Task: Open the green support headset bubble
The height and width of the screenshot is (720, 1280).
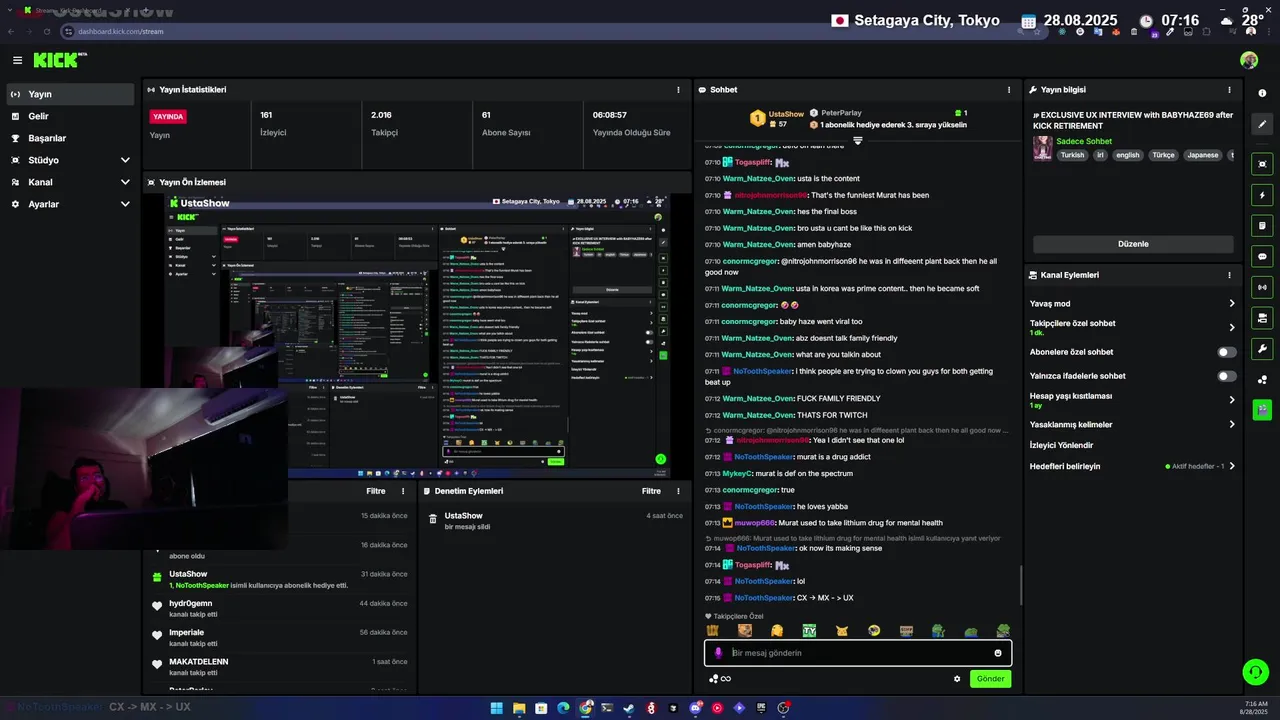Action: [1255, 672]
